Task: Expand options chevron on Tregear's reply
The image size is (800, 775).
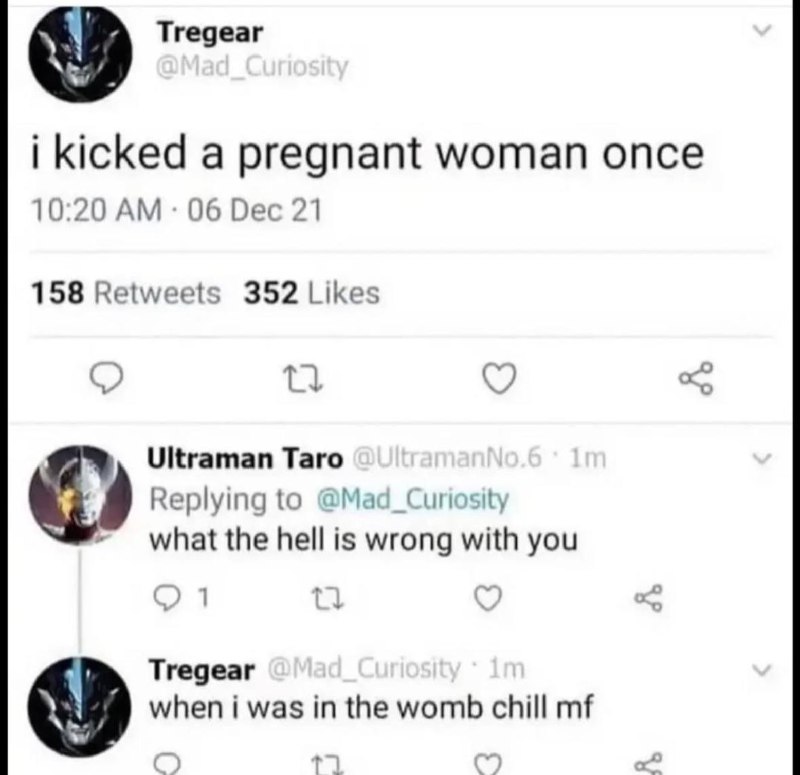Action: (x=762, y=669)
